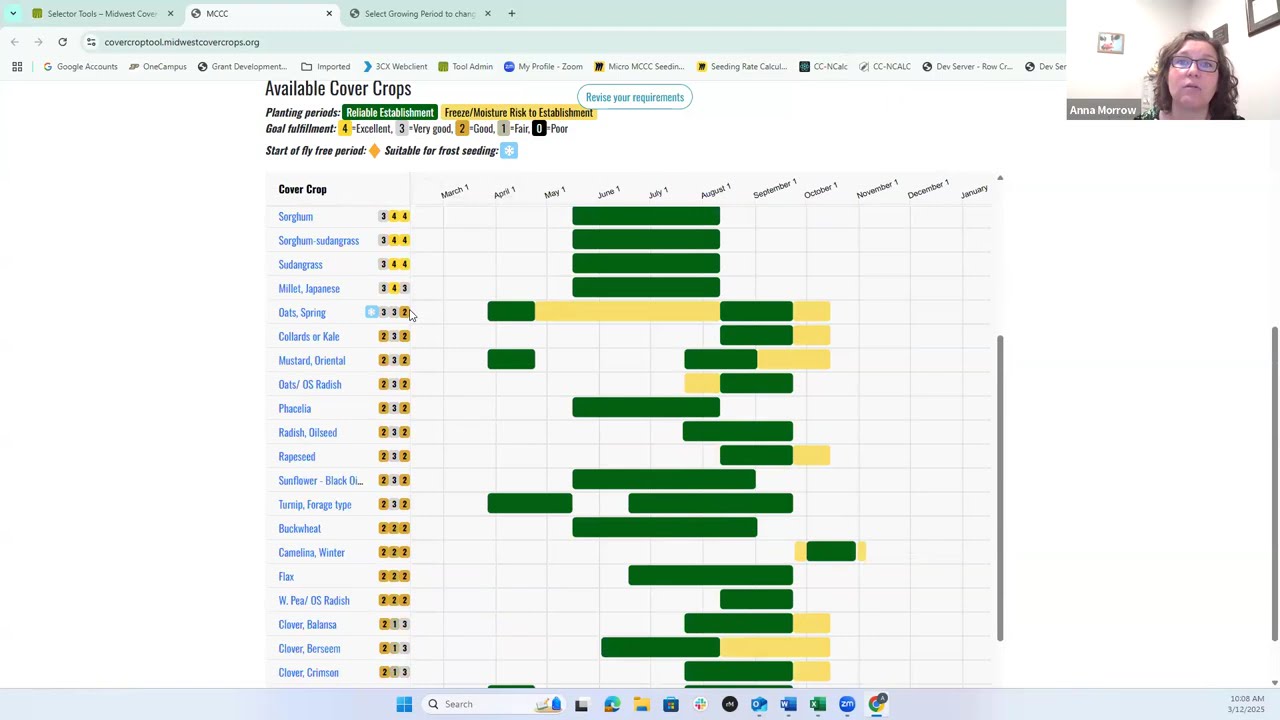Close the MCCC tab
This screenshot has height=720, width=1280.
point(329,13)
